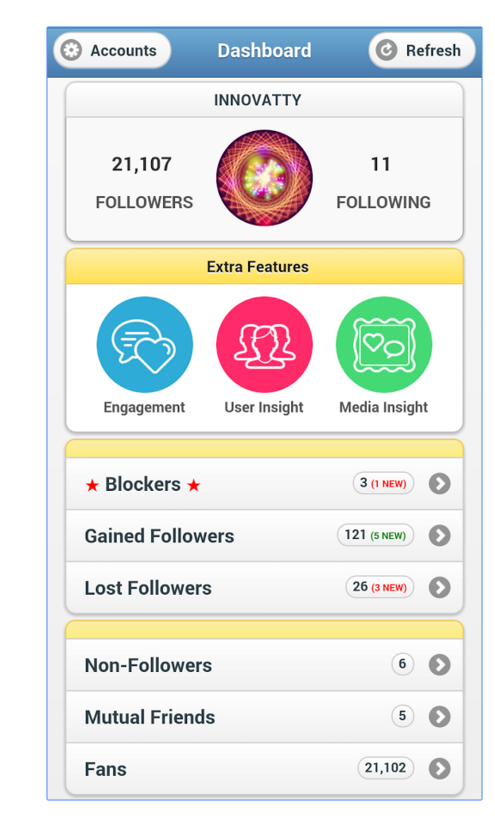Expand the Gained Followers arrow

[440, 535]
